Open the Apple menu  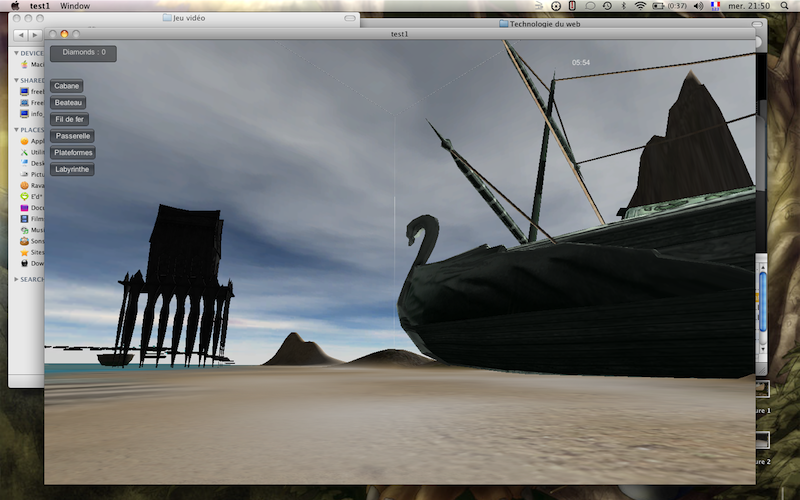coord(14,6)
